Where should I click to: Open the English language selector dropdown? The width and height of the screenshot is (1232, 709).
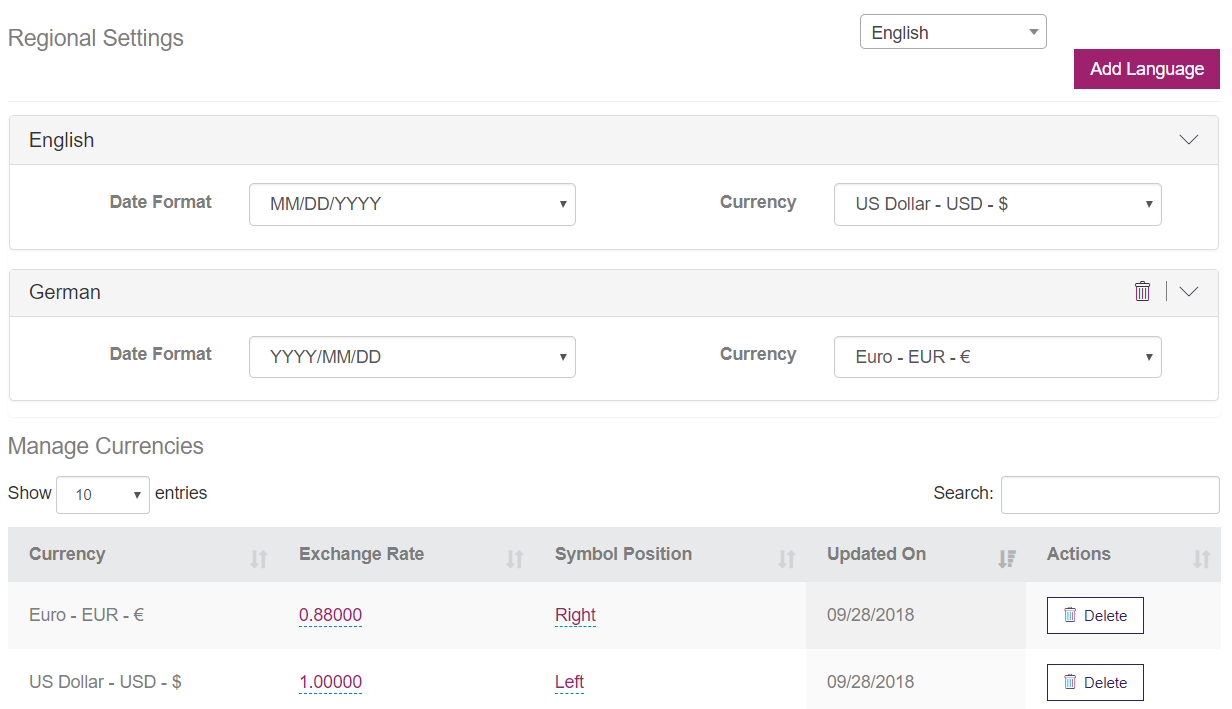click(953, 32)
